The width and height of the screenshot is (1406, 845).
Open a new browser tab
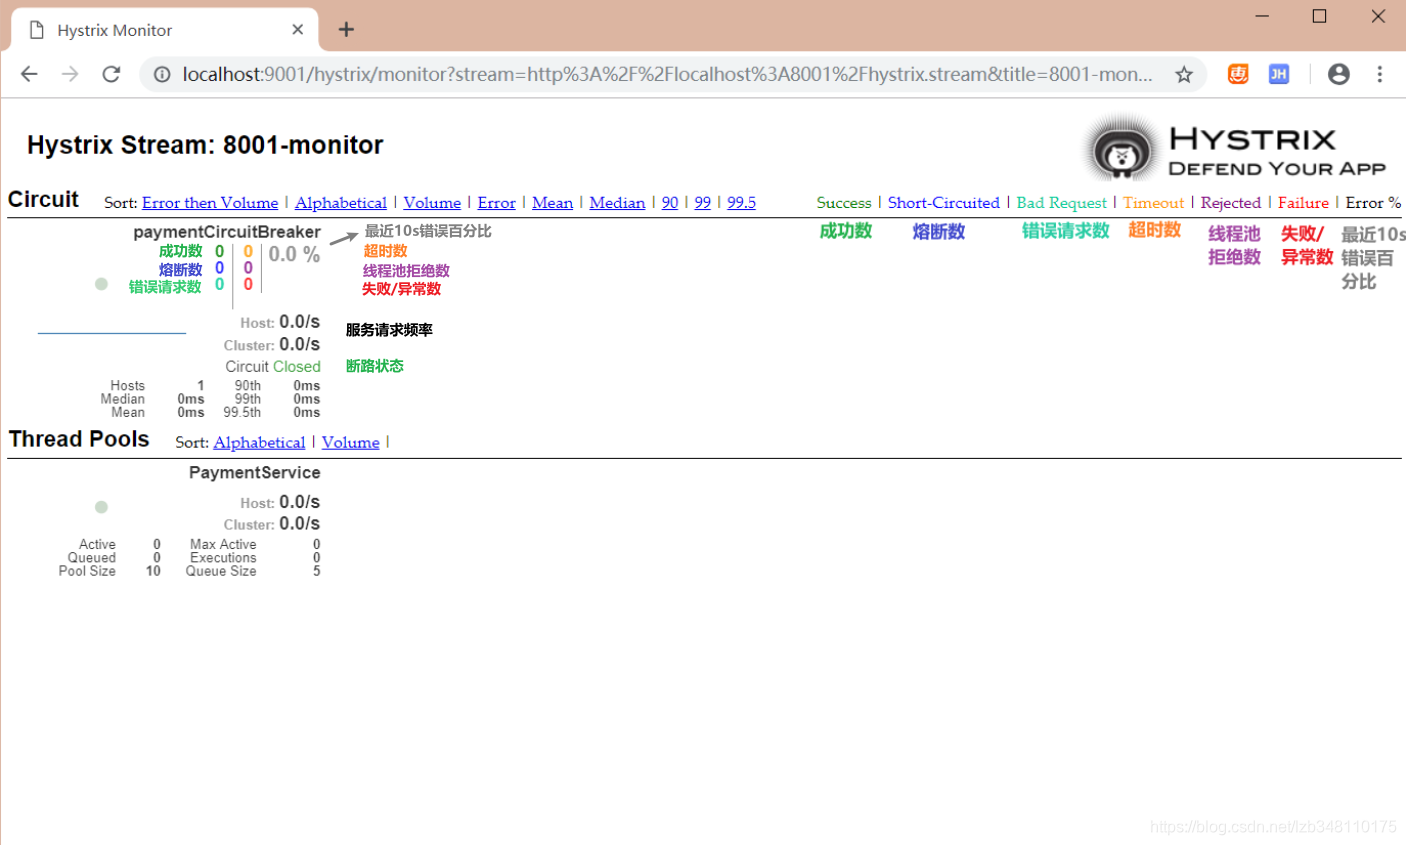coord(346,30)
